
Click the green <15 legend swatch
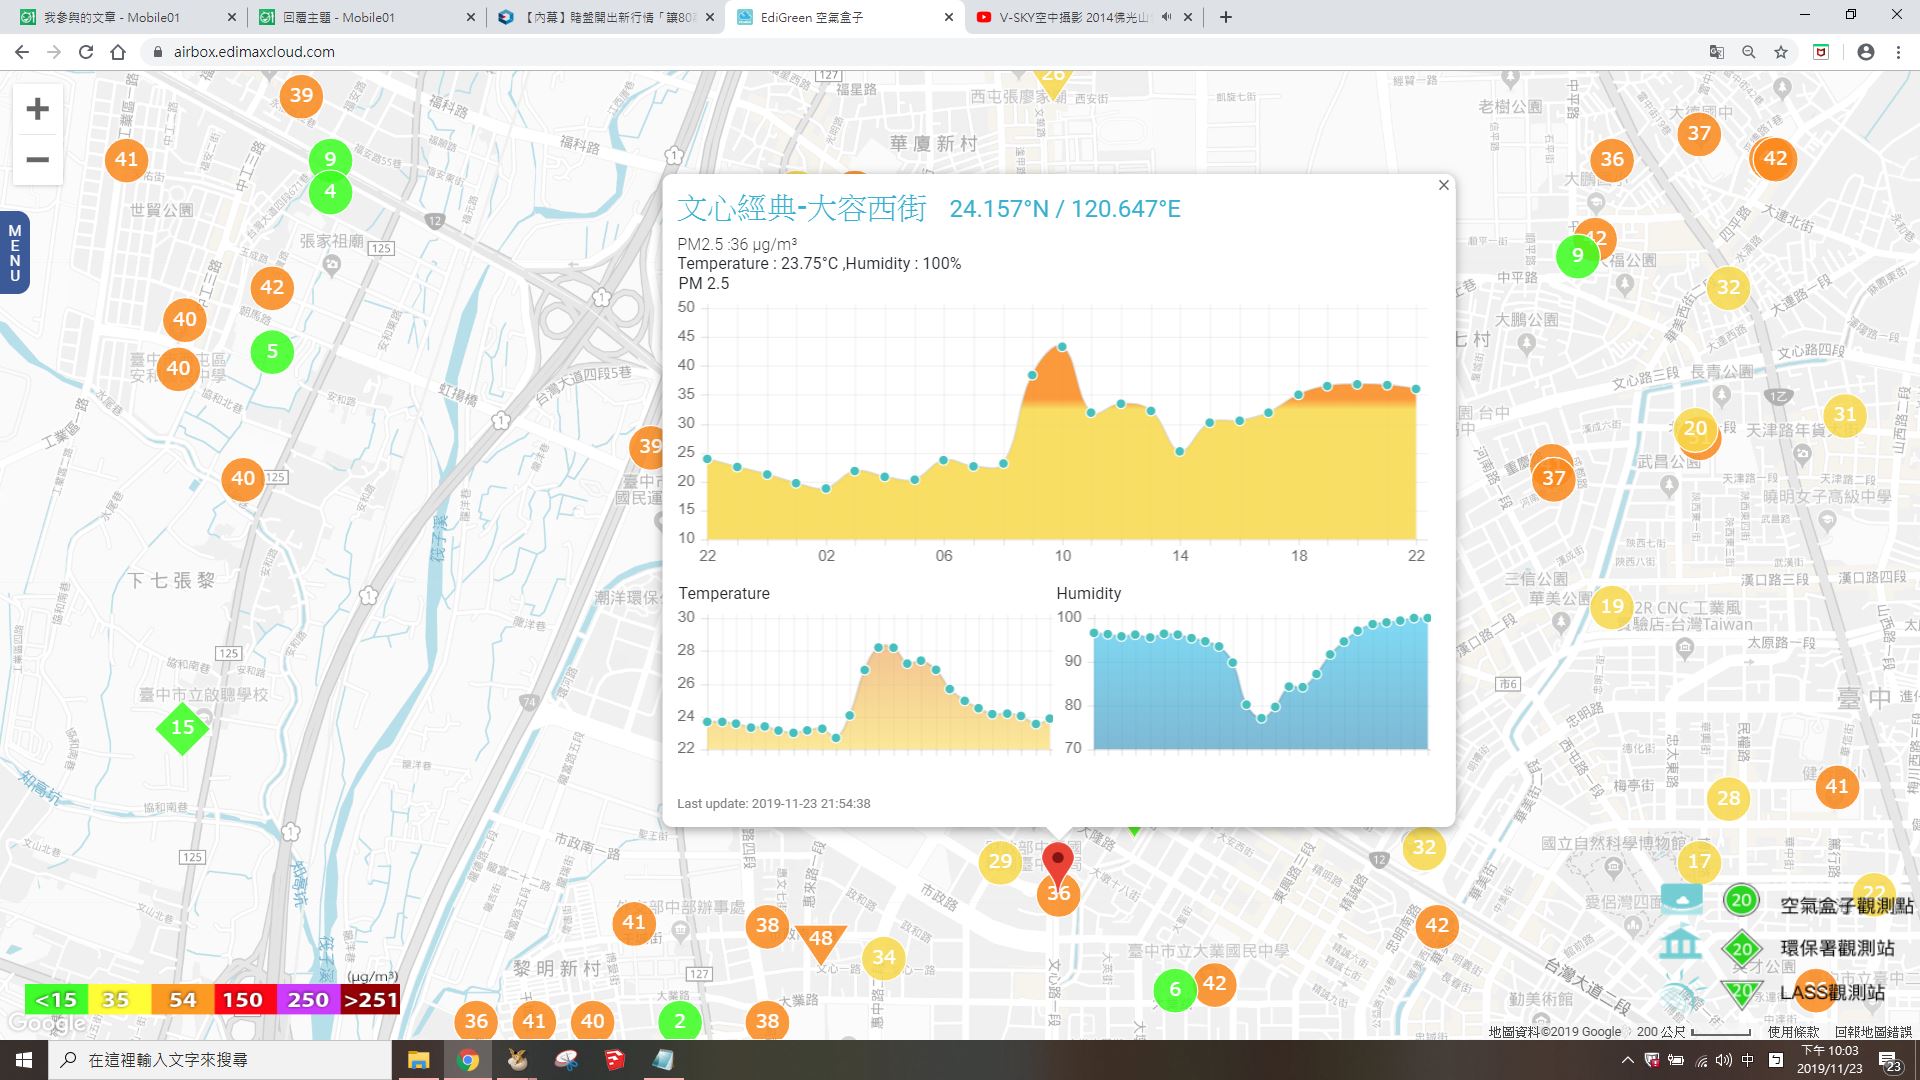[x=56, y=999]
